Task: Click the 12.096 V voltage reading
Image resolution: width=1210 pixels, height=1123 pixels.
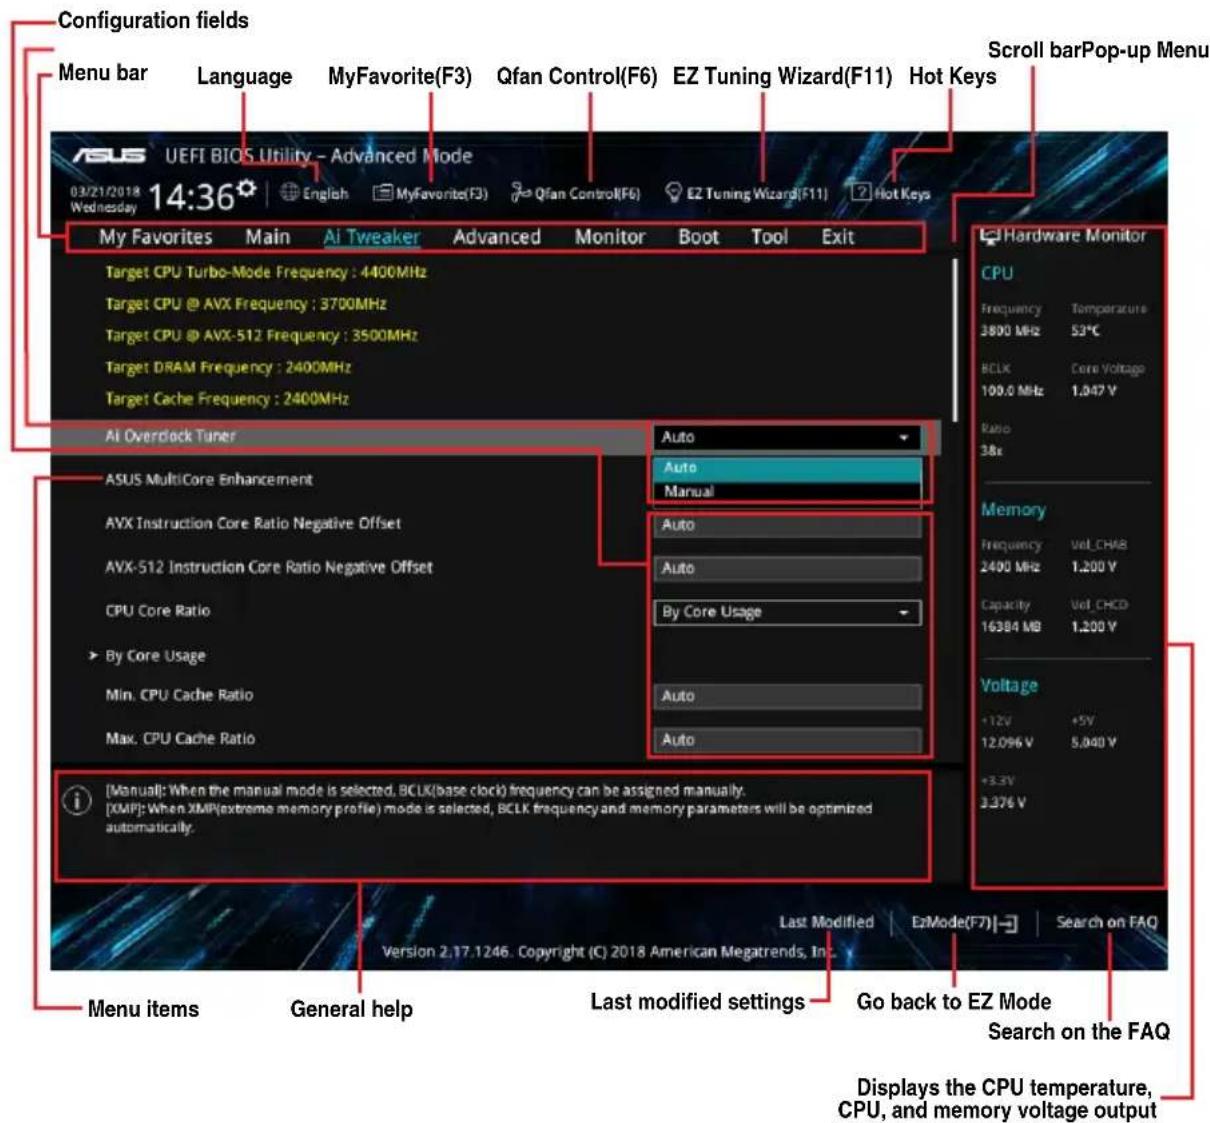Action: [x=1007, y=743]
